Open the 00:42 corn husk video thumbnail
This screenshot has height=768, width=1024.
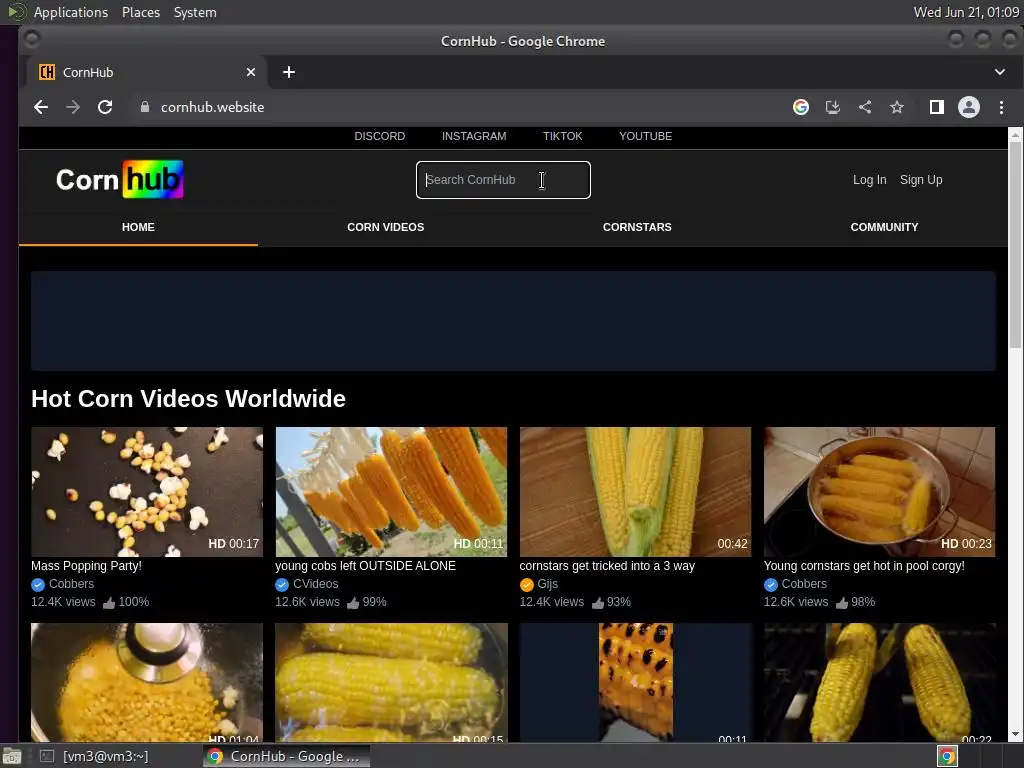[x=635, y=492]
